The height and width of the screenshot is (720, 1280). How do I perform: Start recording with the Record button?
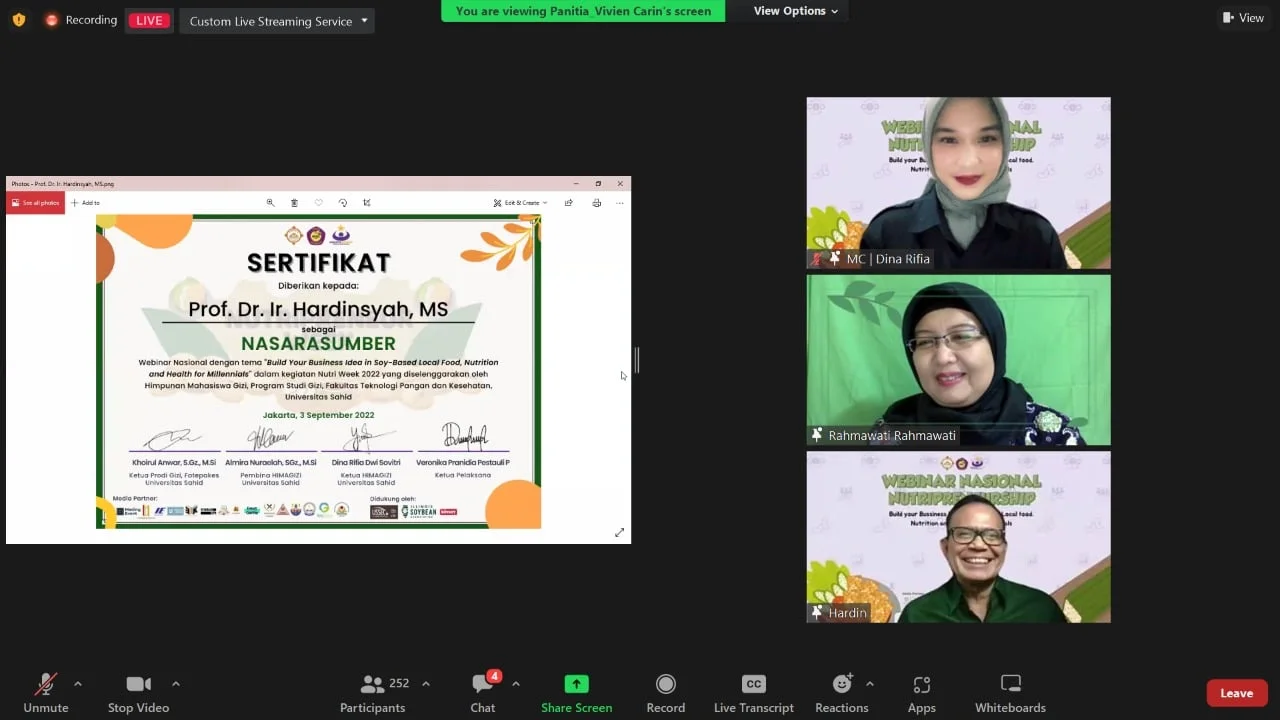[666, 693]
